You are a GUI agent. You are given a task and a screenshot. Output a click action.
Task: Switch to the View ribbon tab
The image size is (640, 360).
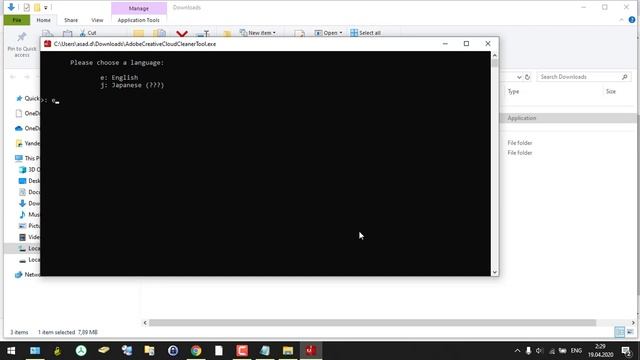pos(97,20)
